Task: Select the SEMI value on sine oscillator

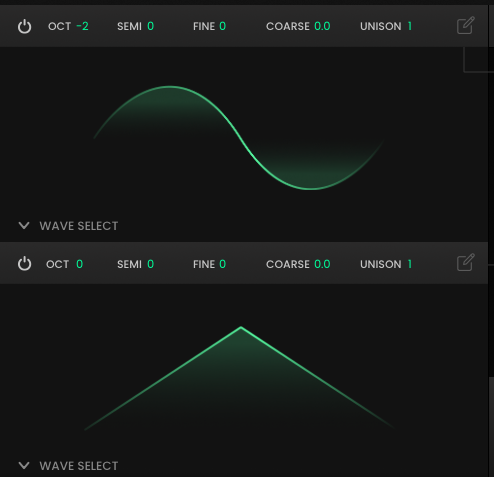Action: point(150,26)
